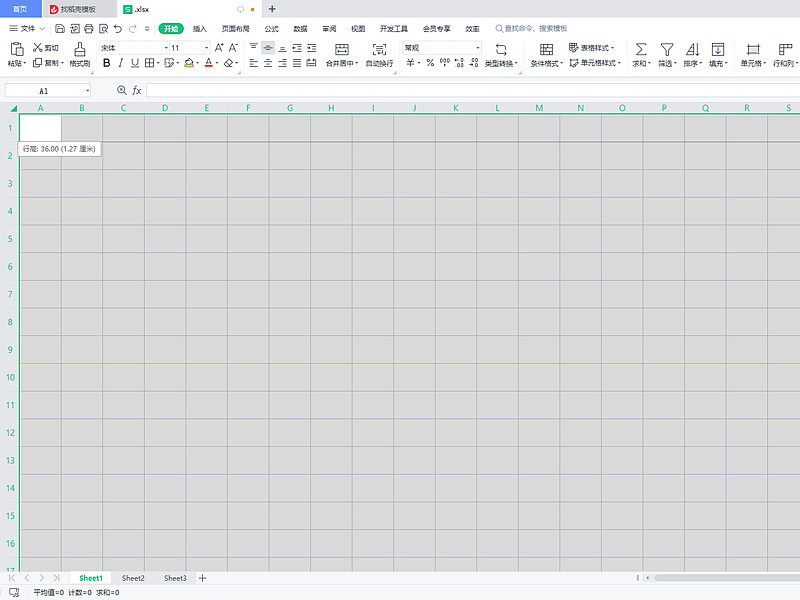Redo the last undone action
The height and width of the screenshot is (600, 800).
[x=133, y=29]
